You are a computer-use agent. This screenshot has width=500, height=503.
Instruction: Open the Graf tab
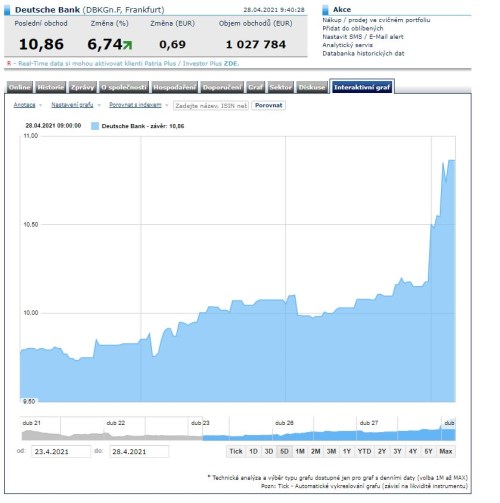tap(255, 87)
